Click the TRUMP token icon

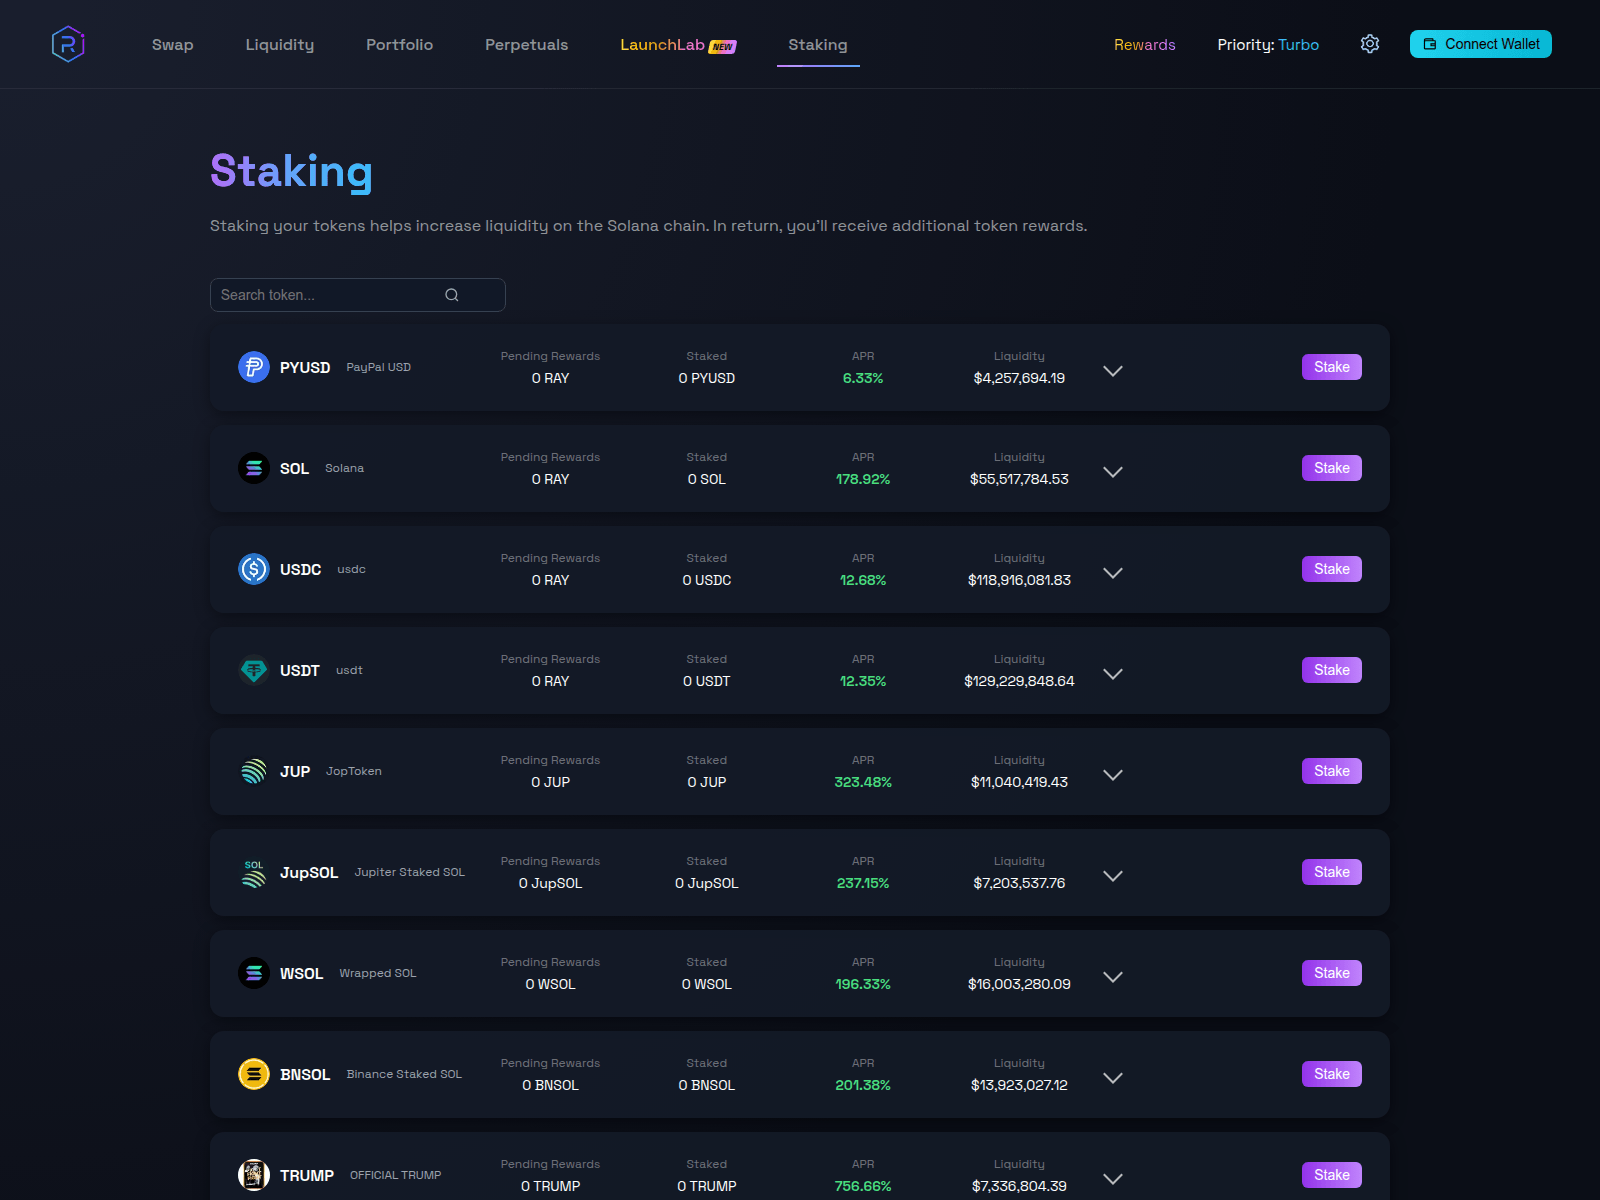coord(254,1175)
